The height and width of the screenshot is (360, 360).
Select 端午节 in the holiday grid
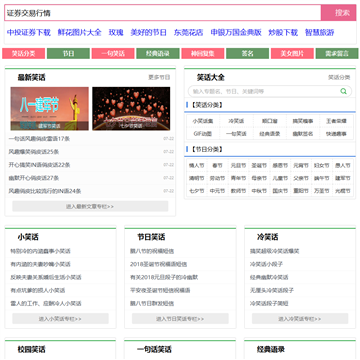coord(322,178)
